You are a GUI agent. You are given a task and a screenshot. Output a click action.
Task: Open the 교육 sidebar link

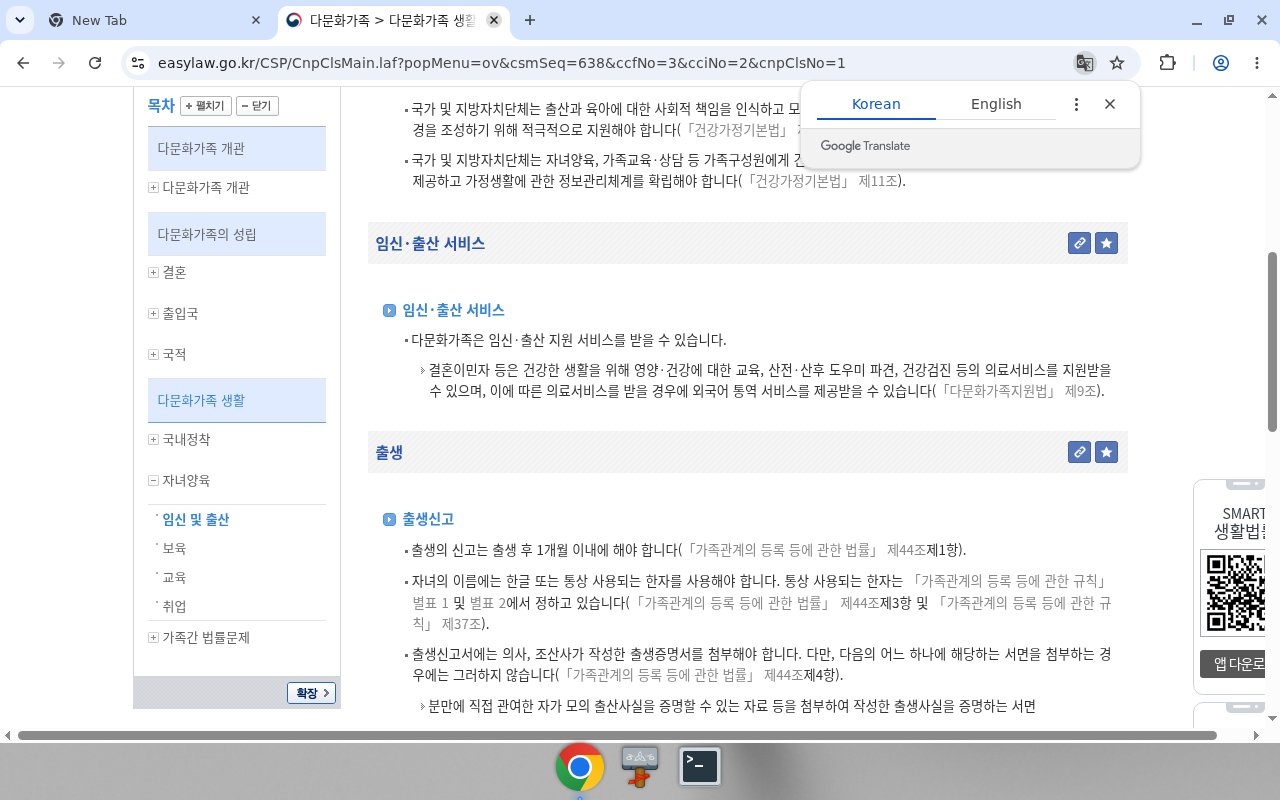pos(174,578)
